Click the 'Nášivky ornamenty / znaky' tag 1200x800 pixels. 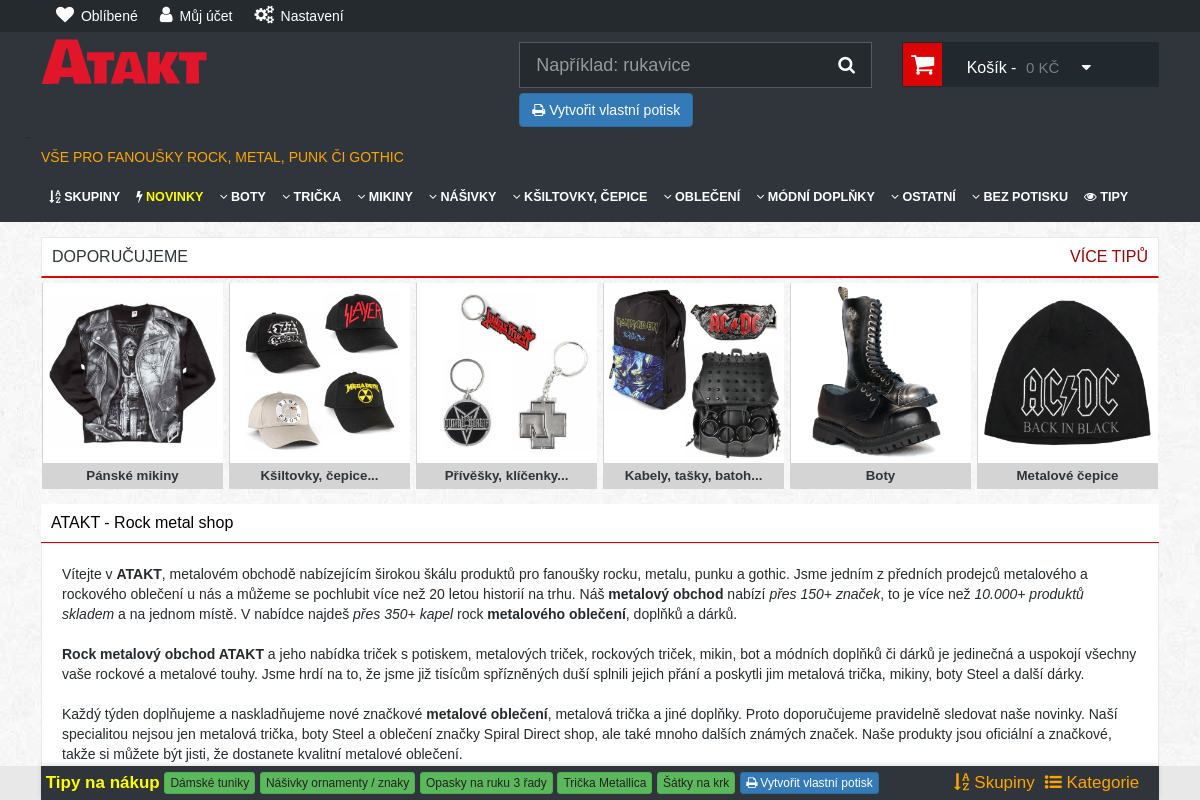click(x=338, y=783)
